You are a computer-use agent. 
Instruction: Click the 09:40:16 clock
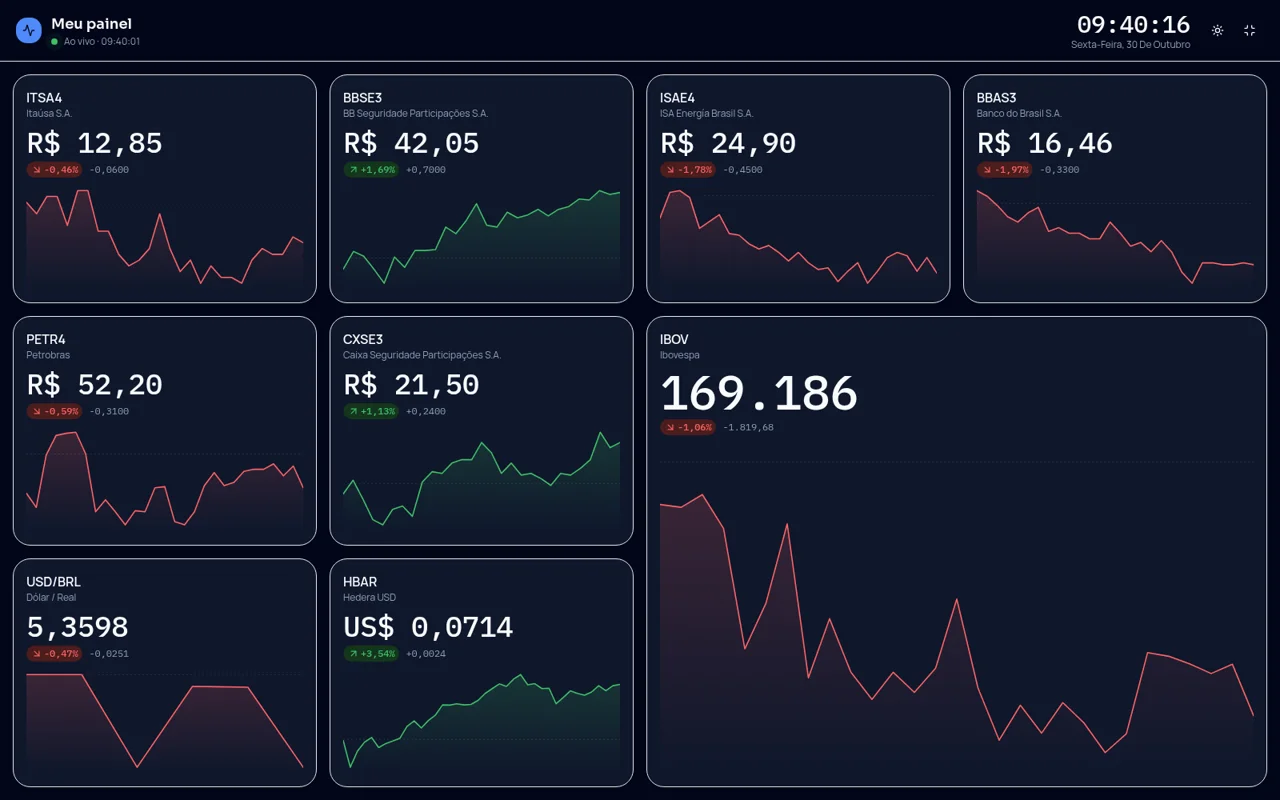click(x=1133, y=25)
